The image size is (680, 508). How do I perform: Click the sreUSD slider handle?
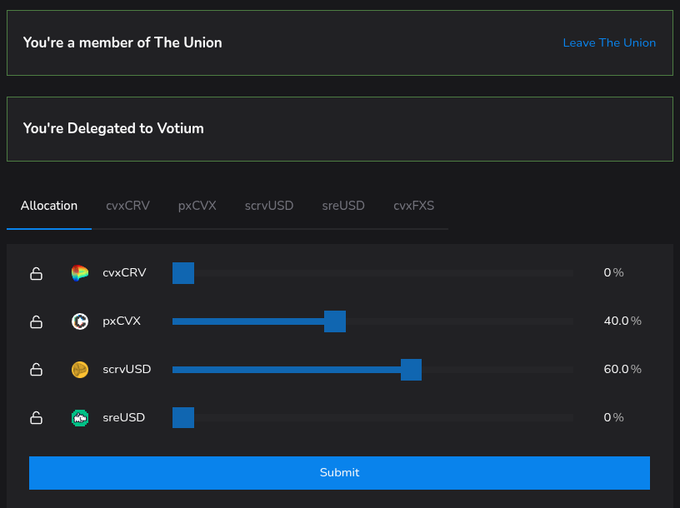[x=183, y=417]
